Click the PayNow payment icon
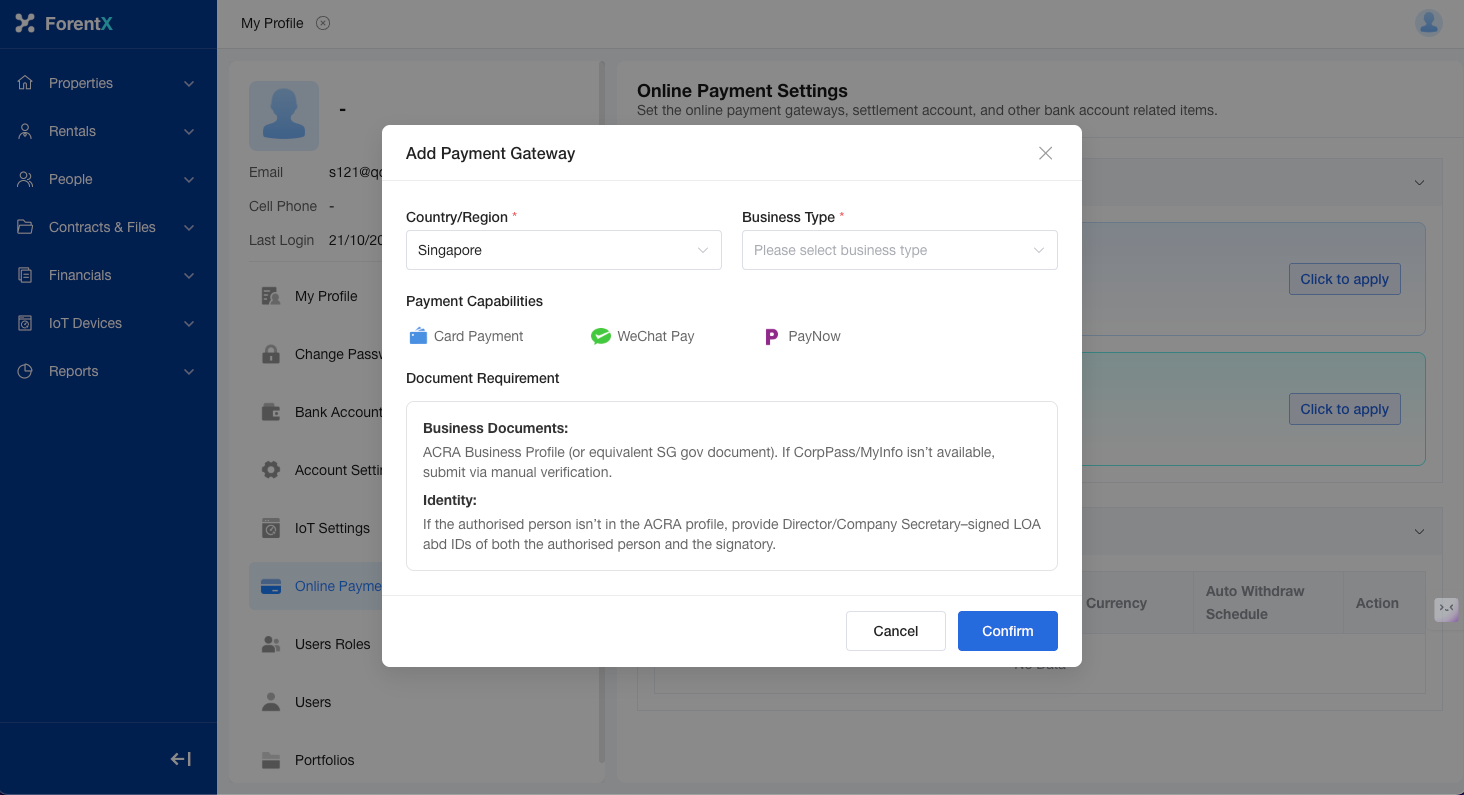 (x=771, y=337)
